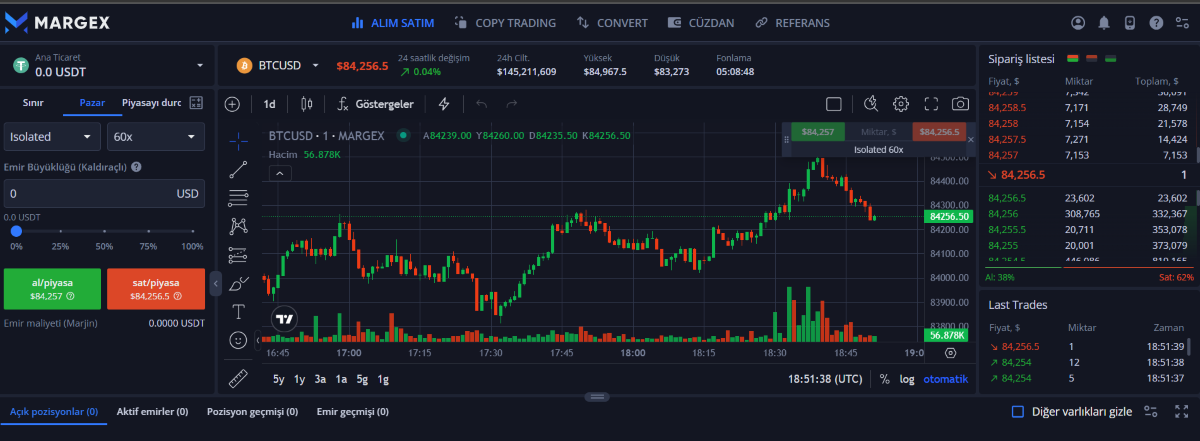1200x441 pixels.
Task: Open the user account profile icon
Action: tap(1077, 22)
